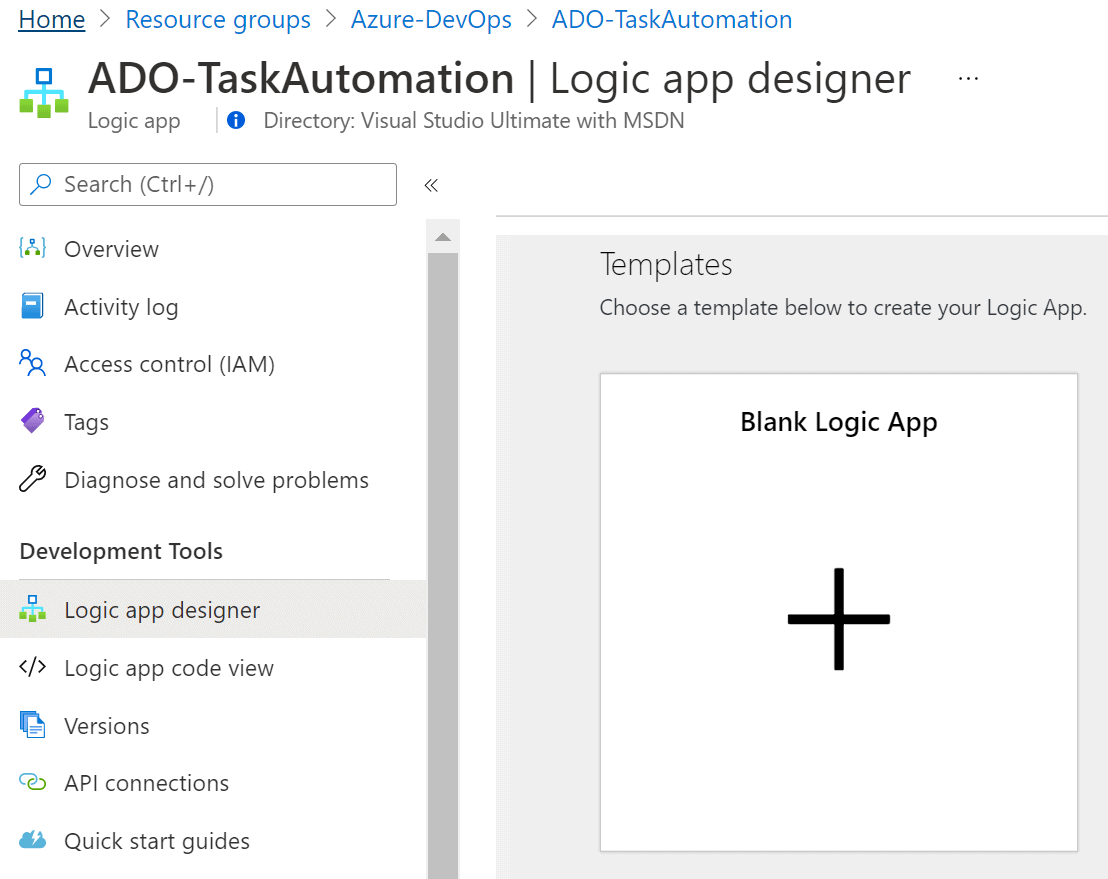
Task: Click the Logic app resource icon in header
Action: tap(44, 93)
